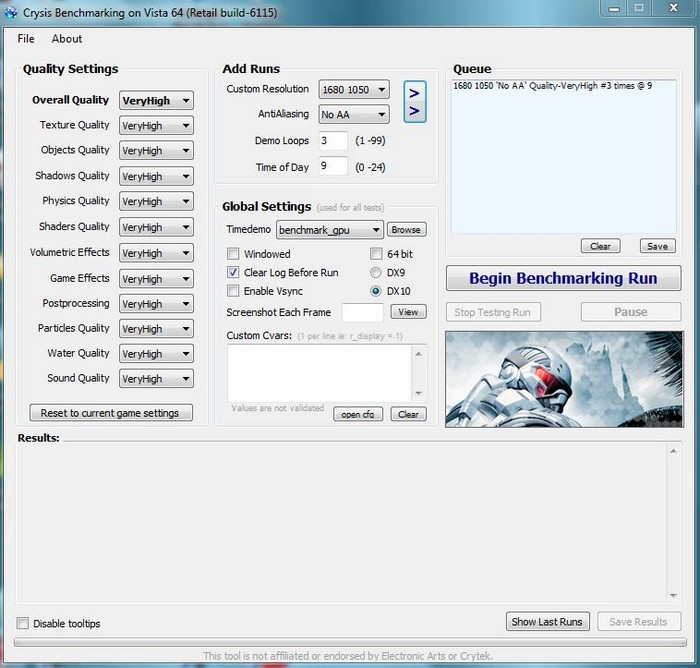Image resolution: width=700 pixels, height=668 pixels.
Task: Expand the Shaders Quality dropdown
Action: coord(156,227)
